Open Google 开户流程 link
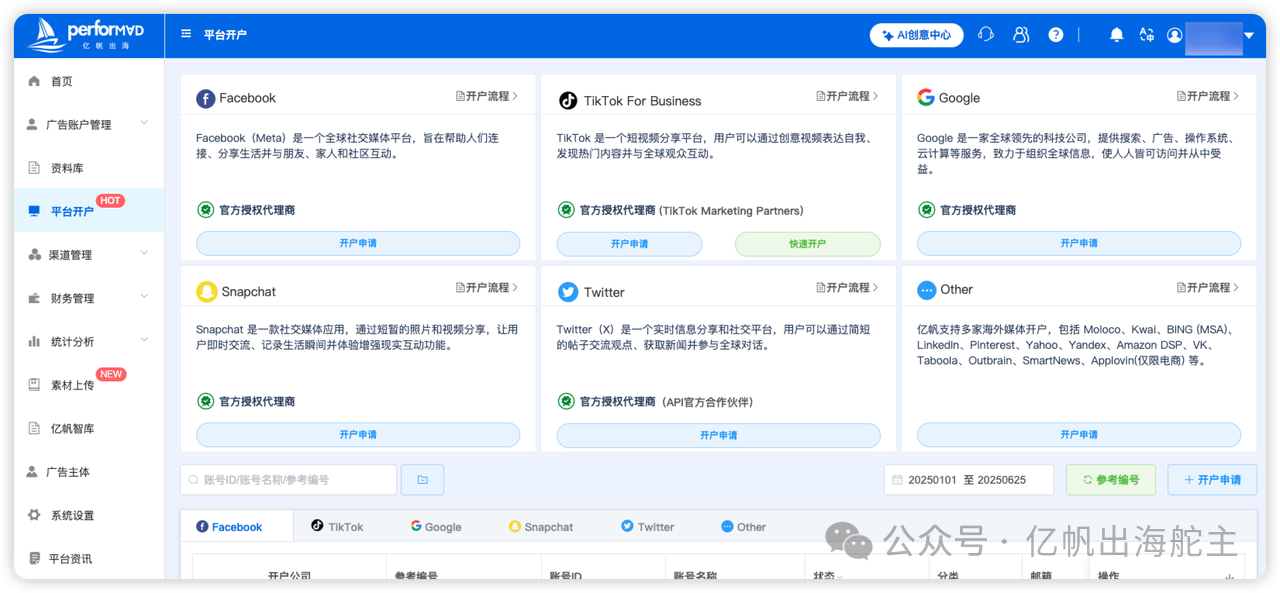1280x593 pixels. pos(1208,96)
